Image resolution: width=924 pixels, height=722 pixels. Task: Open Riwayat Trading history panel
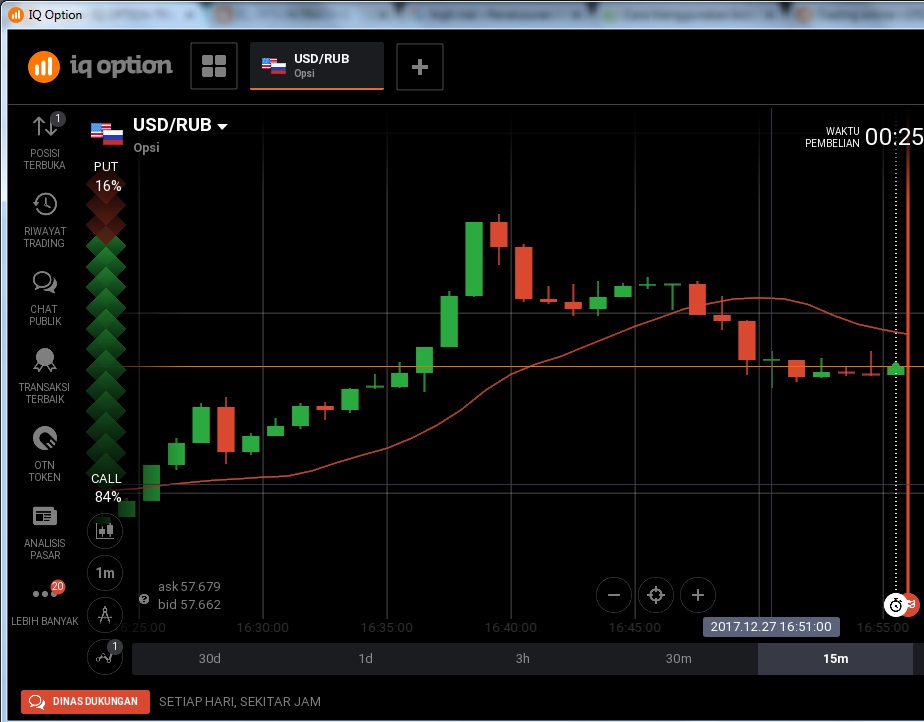45,219
